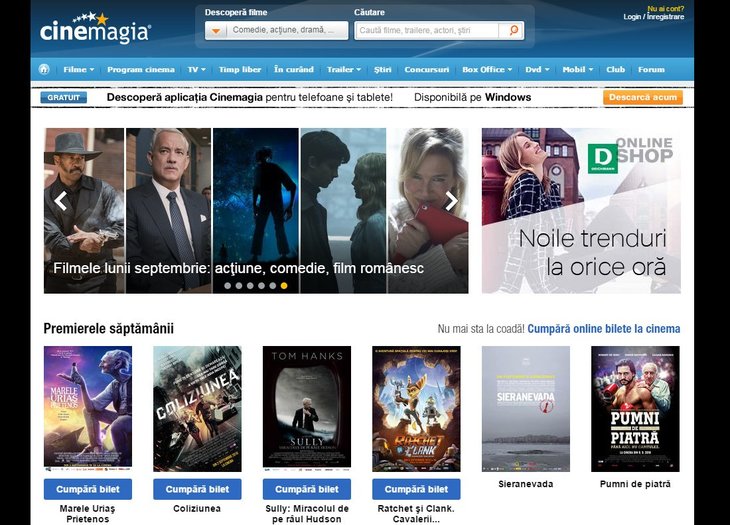
Task: Click Descoperă aplicația Cinemagia banner text
Action: pos(250,97)
